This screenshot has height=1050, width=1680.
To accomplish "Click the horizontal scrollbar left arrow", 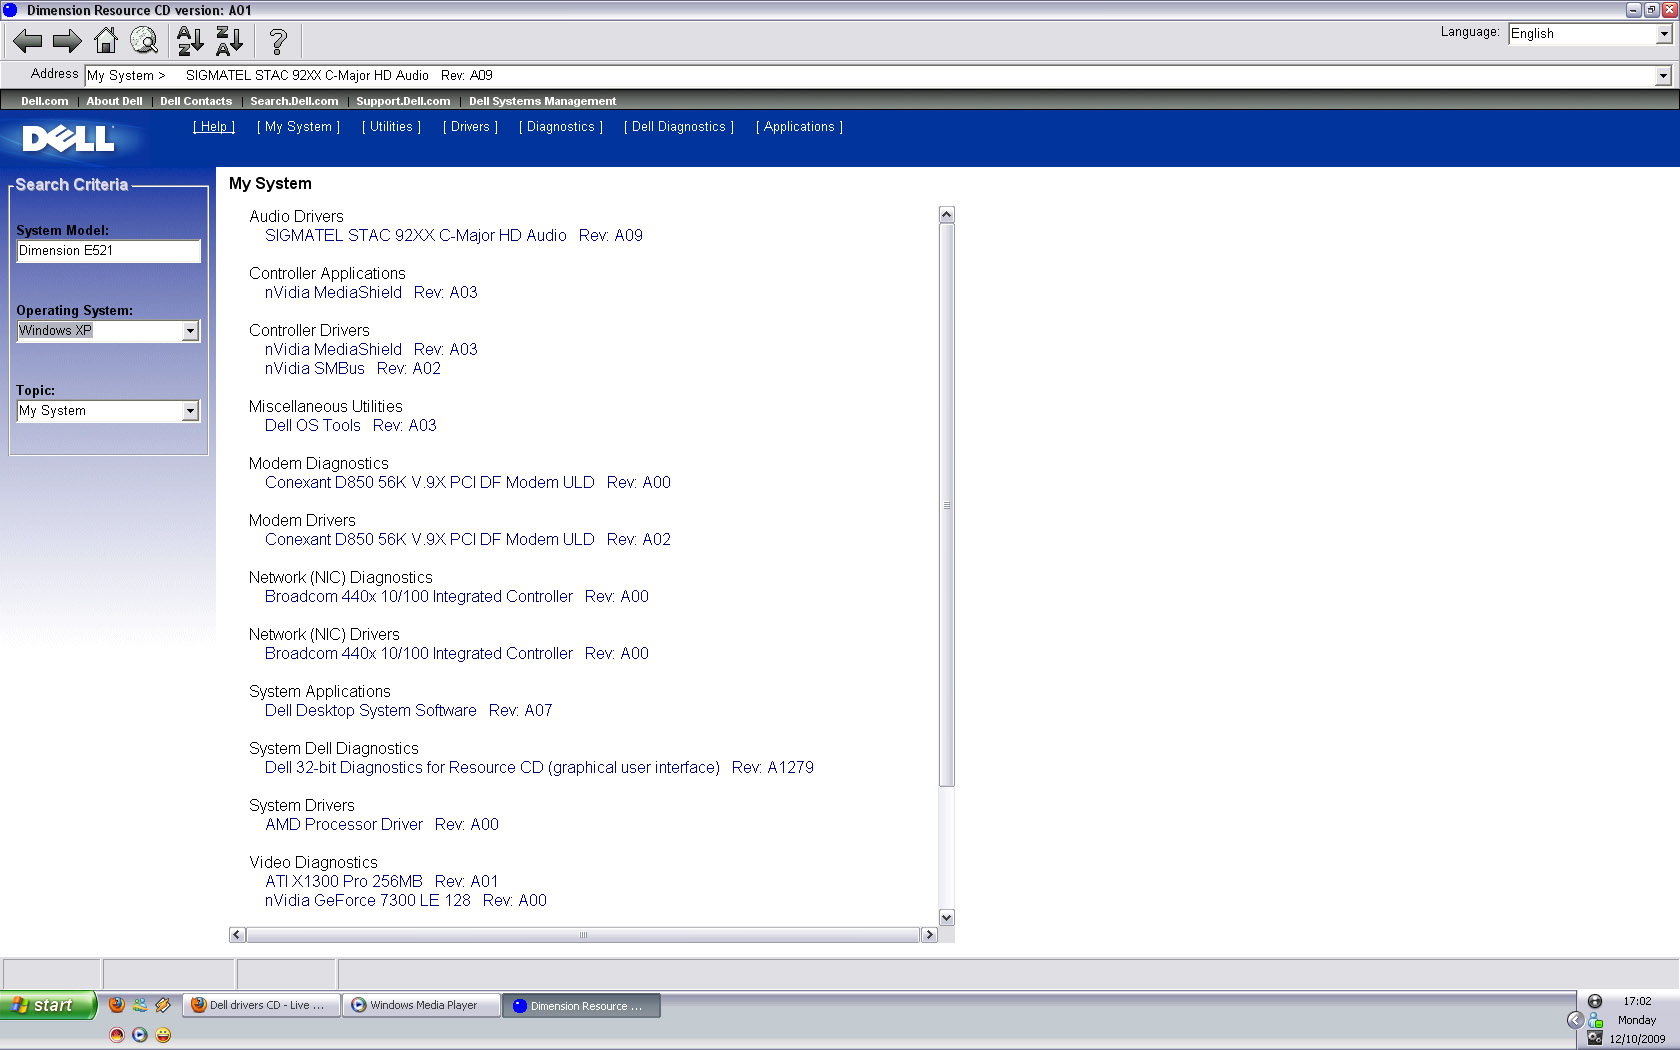I will (237, 935).
